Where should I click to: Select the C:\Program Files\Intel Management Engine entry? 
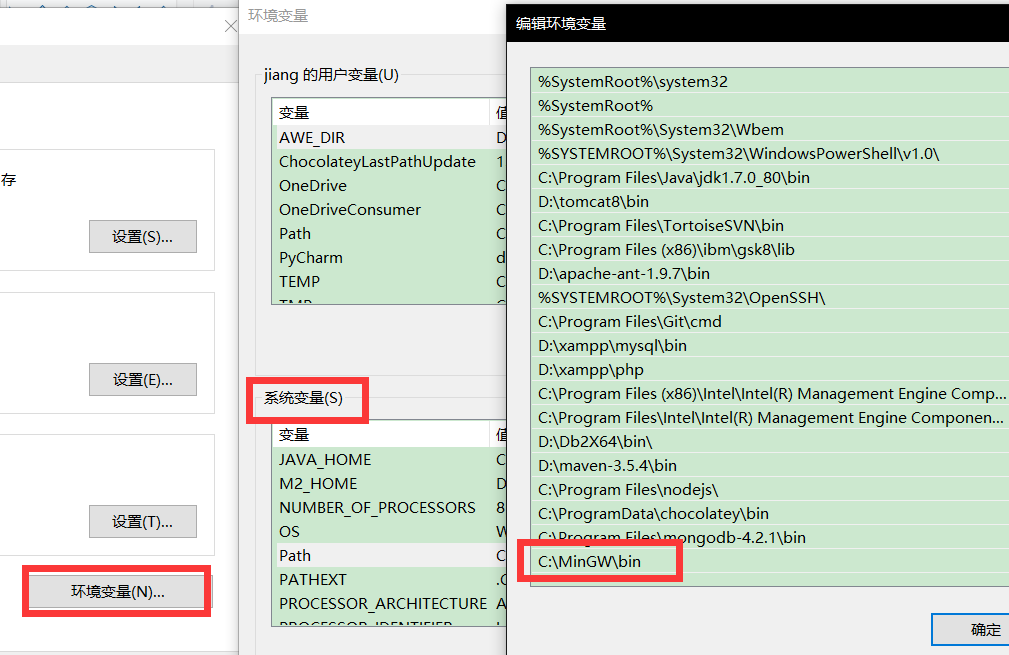pyautogui.click(x=770, y=418)
